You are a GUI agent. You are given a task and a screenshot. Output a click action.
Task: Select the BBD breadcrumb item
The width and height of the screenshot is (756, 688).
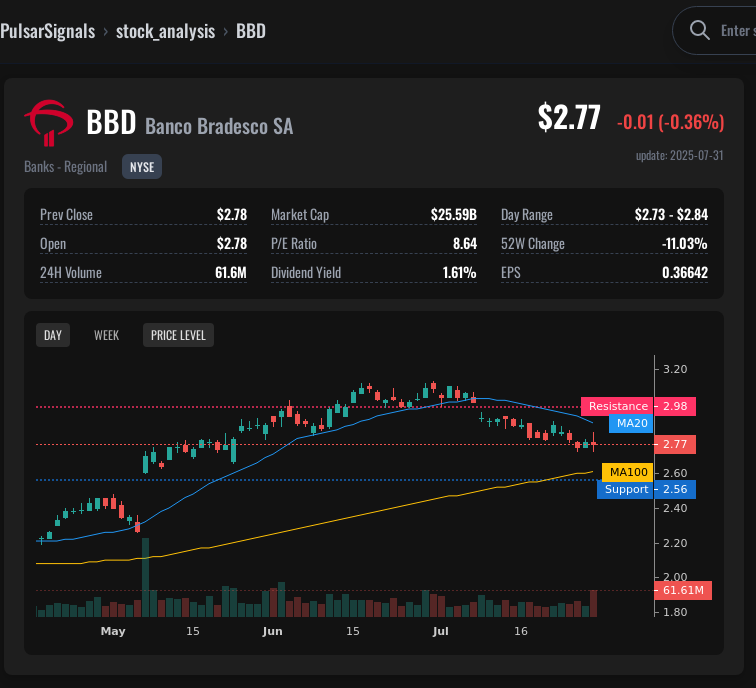pyautogui.click(x=251, y=31)
